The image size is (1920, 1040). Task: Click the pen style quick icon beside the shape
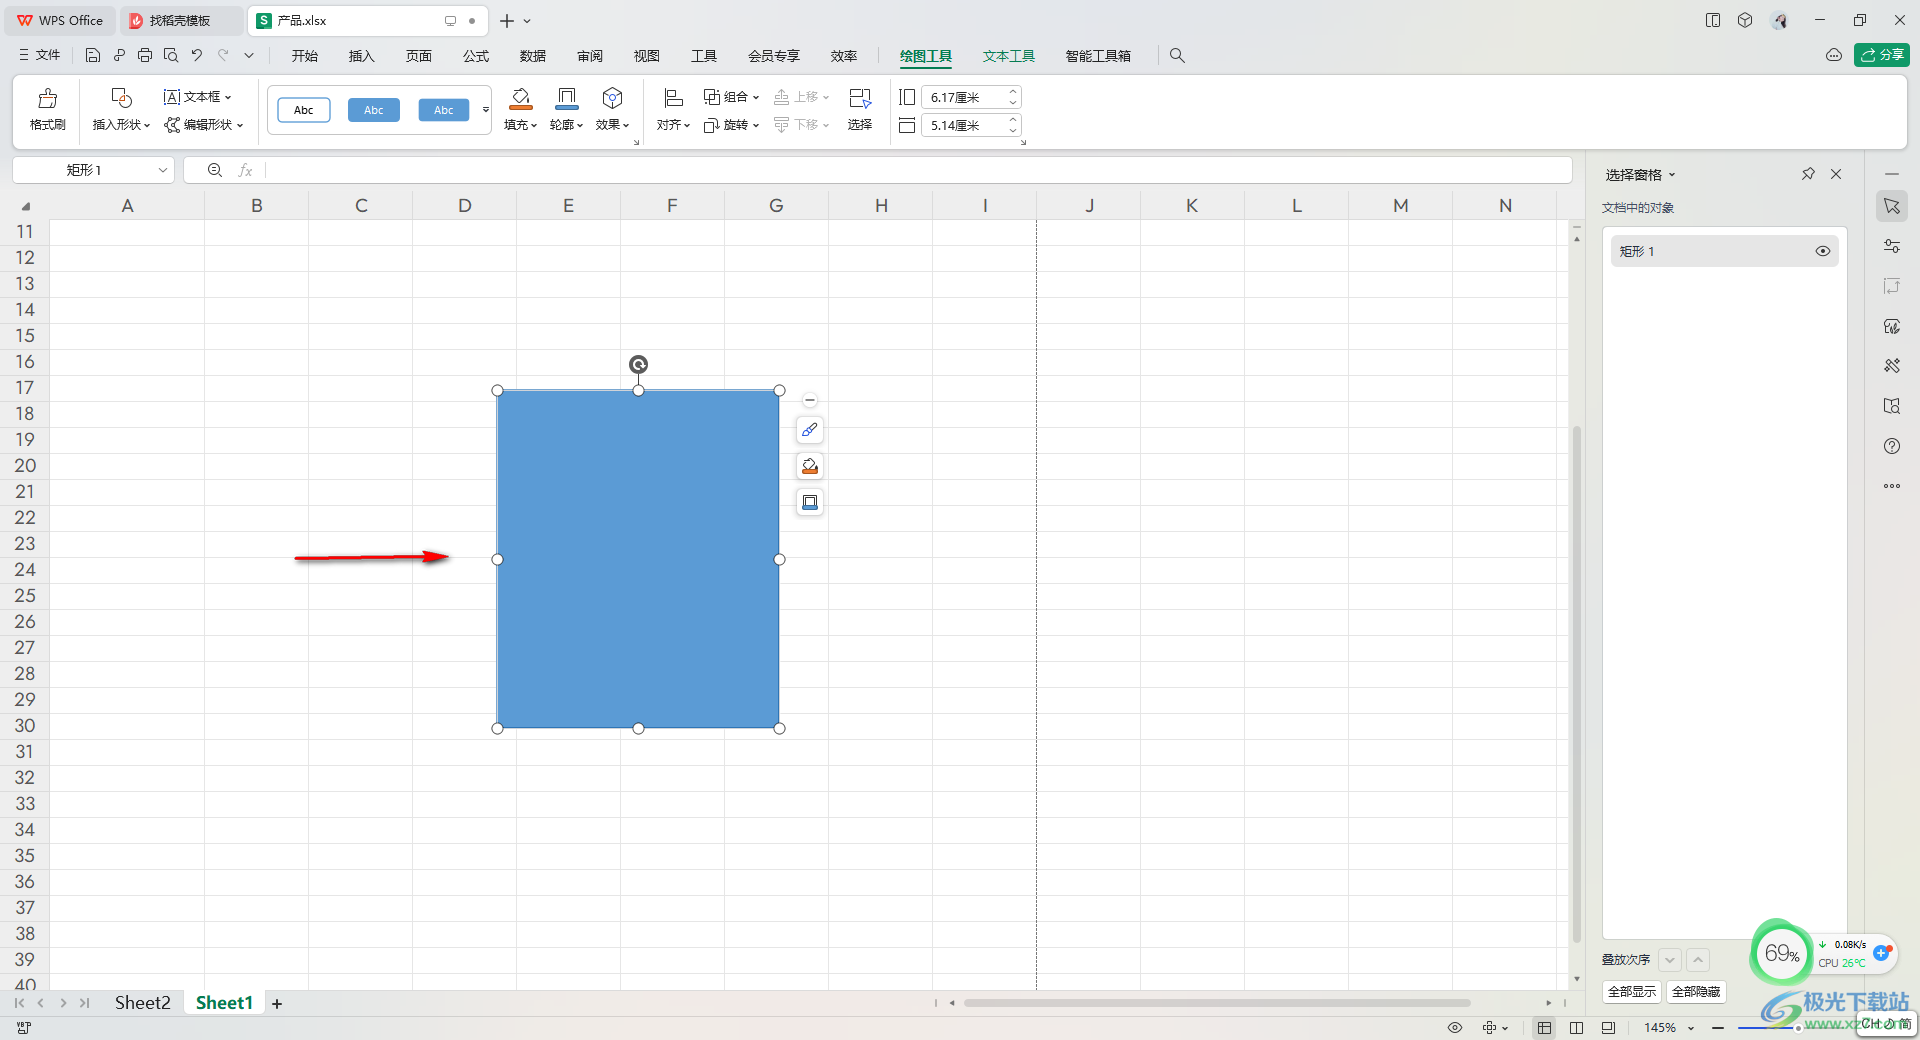[810, 430]
